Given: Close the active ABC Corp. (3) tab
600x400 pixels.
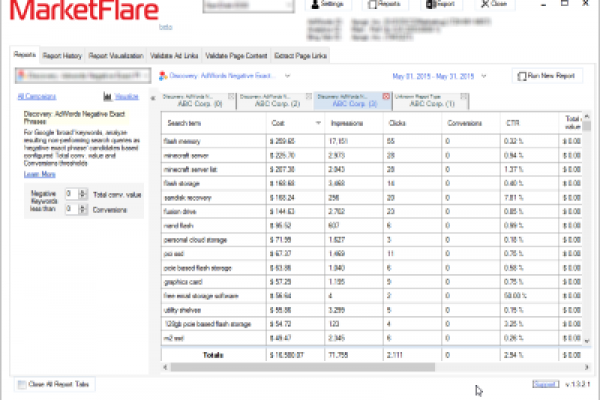Looking at the screenshot, I should tap(386, 96).
